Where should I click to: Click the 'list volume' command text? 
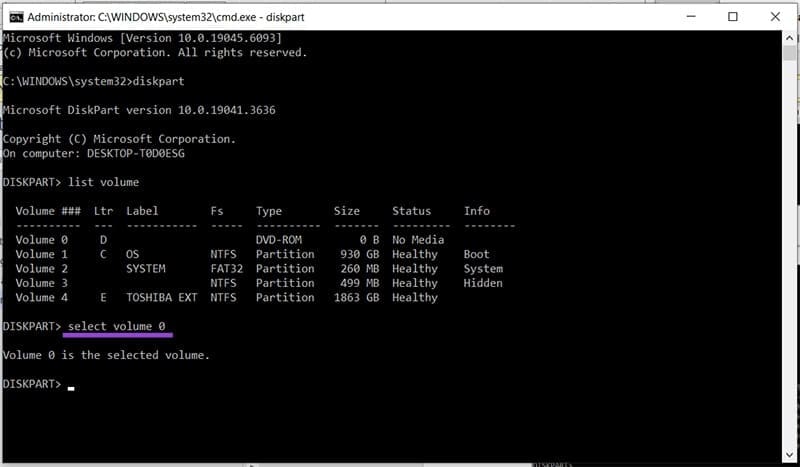tap(104, 182)
